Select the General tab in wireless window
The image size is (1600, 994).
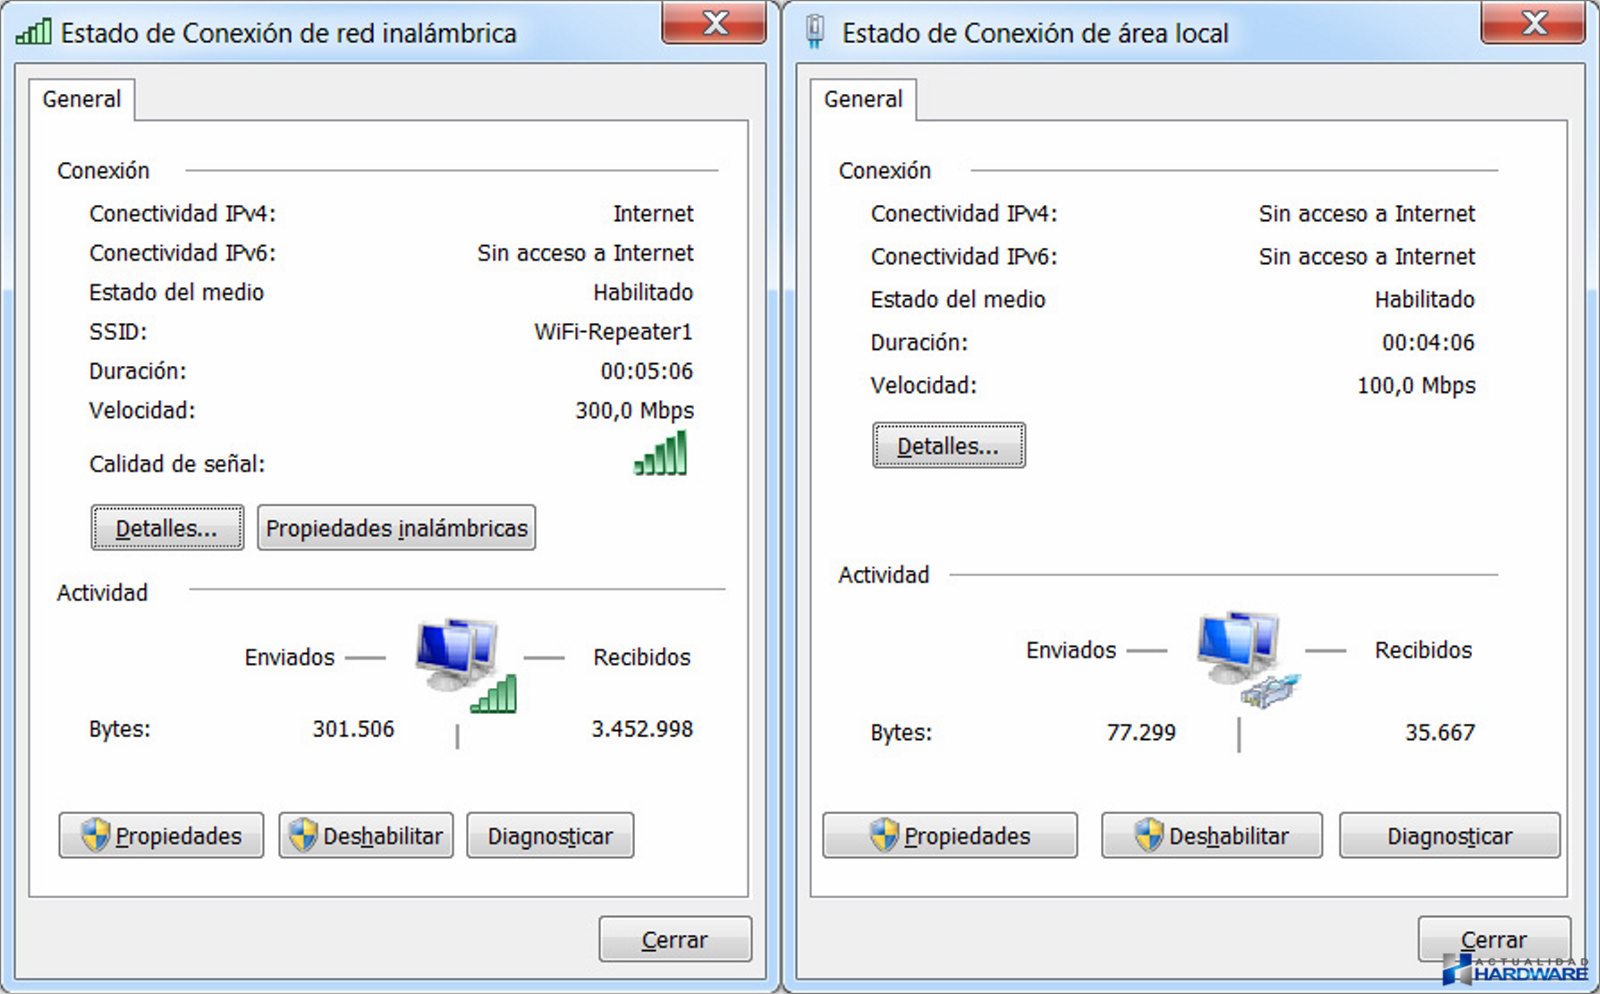(81, 99)
